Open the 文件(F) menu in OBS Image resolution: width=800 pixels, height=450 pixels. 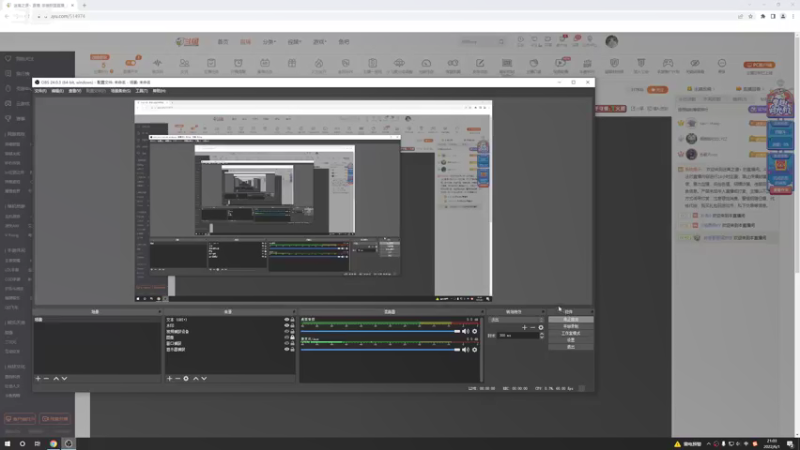coord(40,91)
